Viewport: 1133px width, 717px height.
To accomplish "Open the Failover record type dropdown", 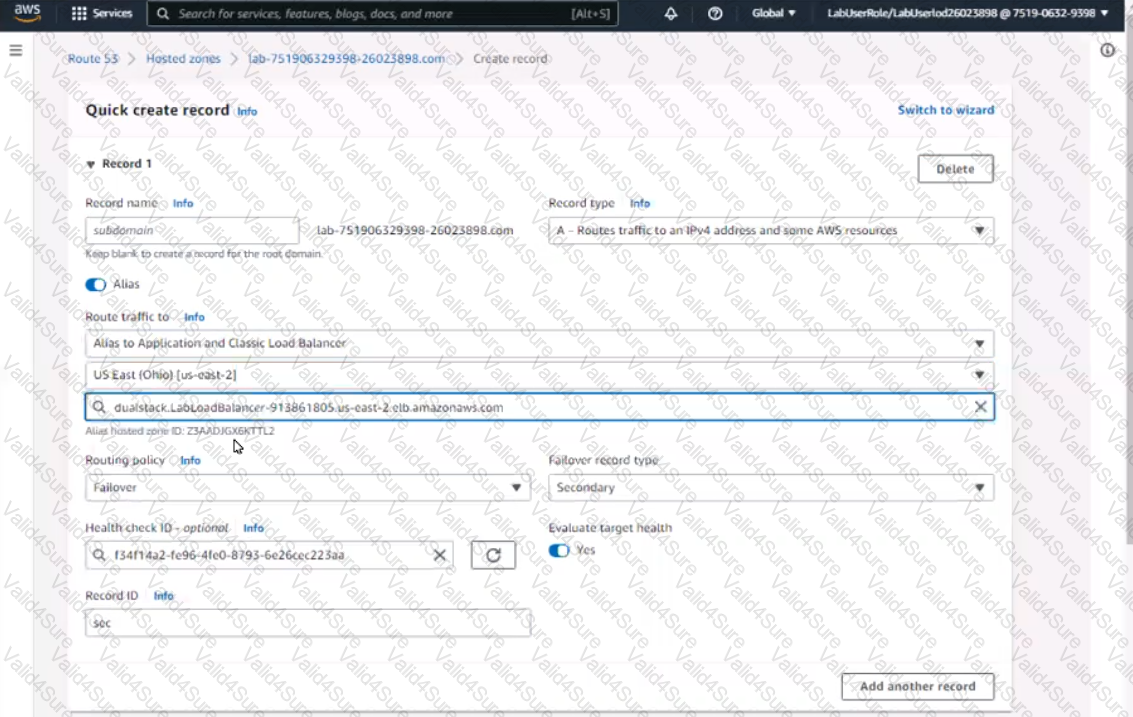I will click(770, 488).
